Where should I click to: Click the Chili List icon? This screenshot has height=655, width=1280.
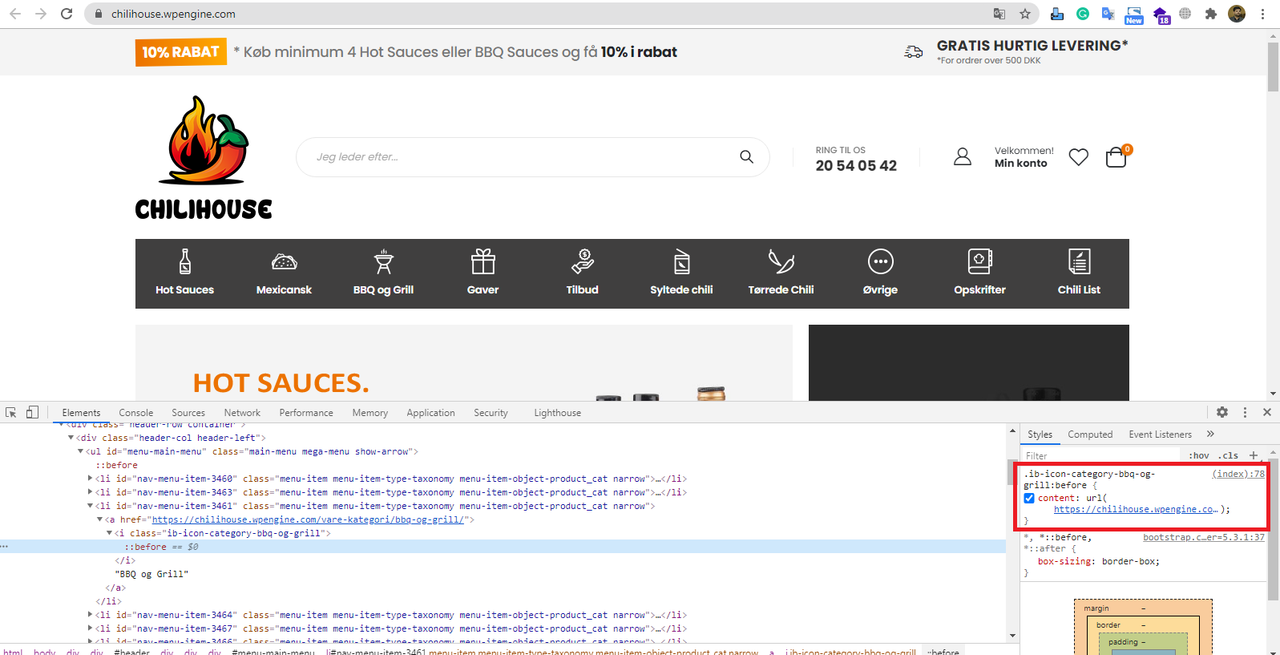pyautogui.click(x=1079, y=262)
